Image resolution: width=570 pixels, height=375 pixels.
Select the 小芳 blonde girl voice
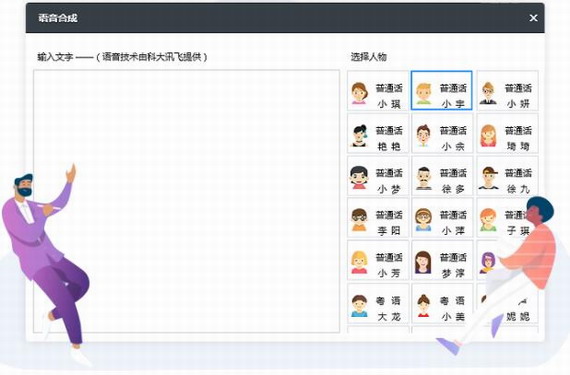[378, 260]
